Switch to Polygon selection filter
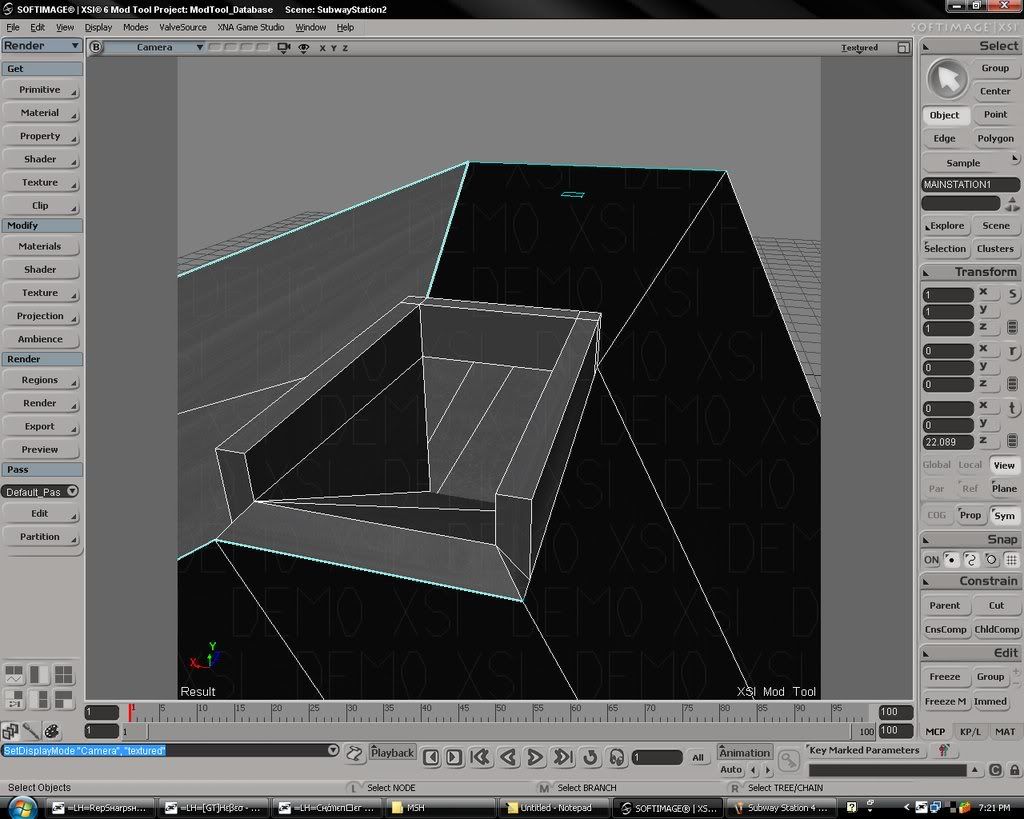 995,138
